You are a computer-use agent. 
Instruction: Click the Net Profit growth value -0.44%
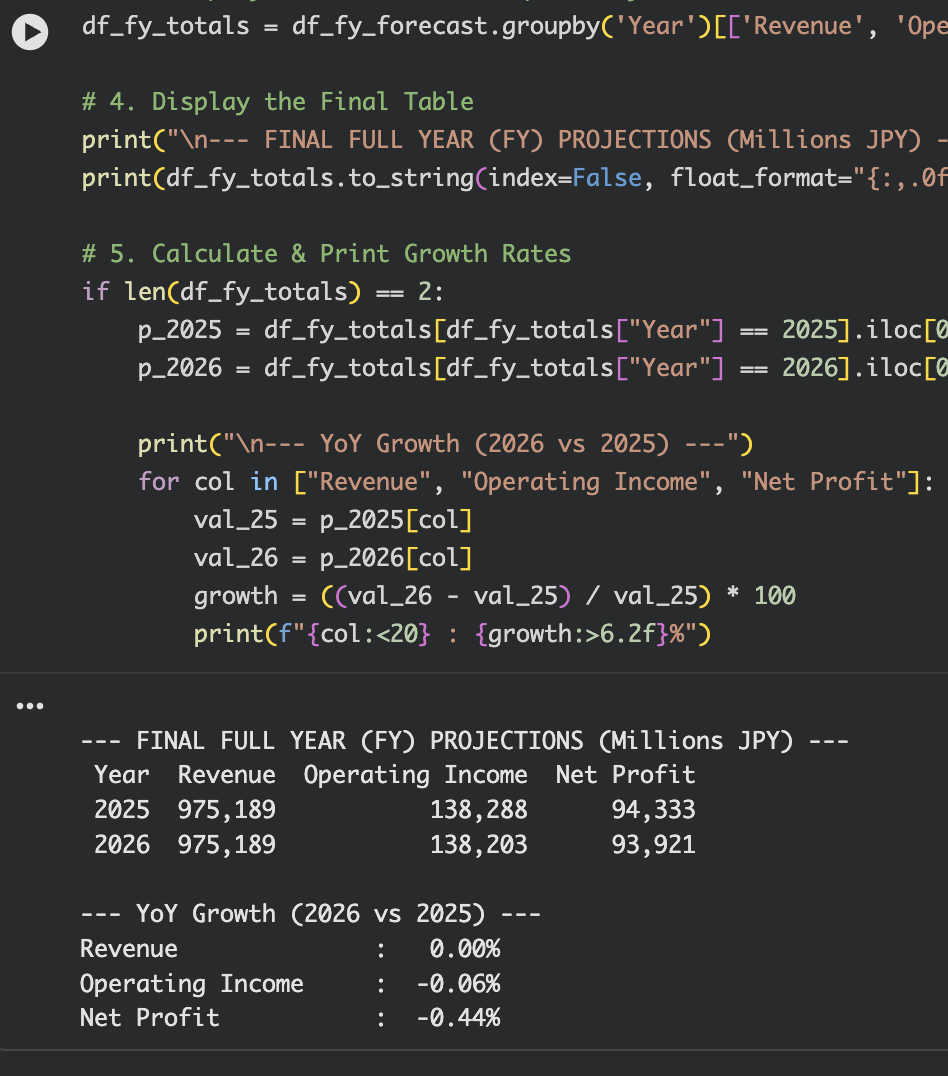click(462, 1017)
